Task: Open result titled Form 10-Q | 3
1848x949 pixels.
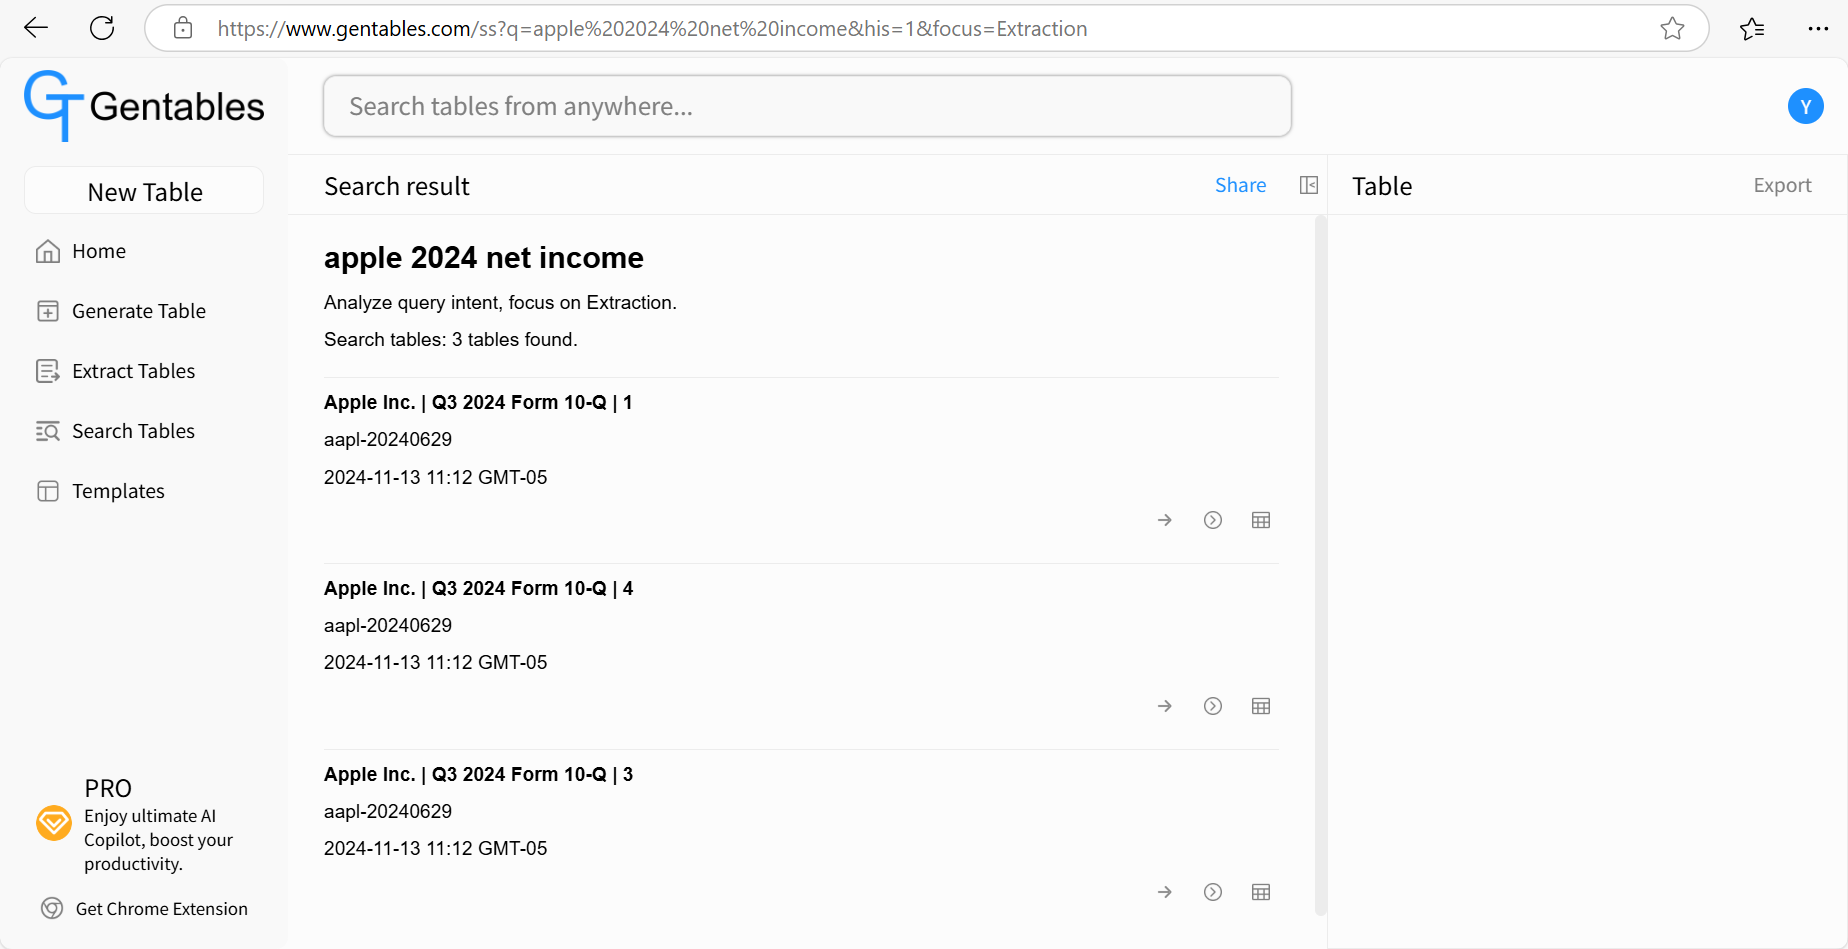Action: point(478,774)
